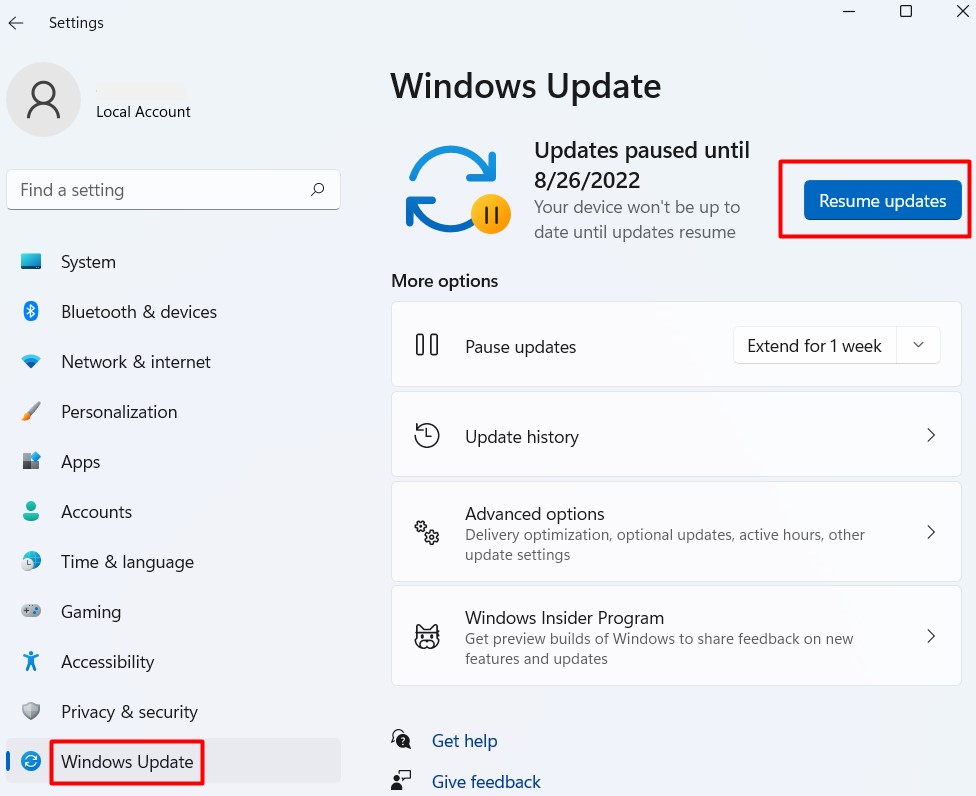
Task: Click the Give feedback link
Action: click(x=486, y=782)
